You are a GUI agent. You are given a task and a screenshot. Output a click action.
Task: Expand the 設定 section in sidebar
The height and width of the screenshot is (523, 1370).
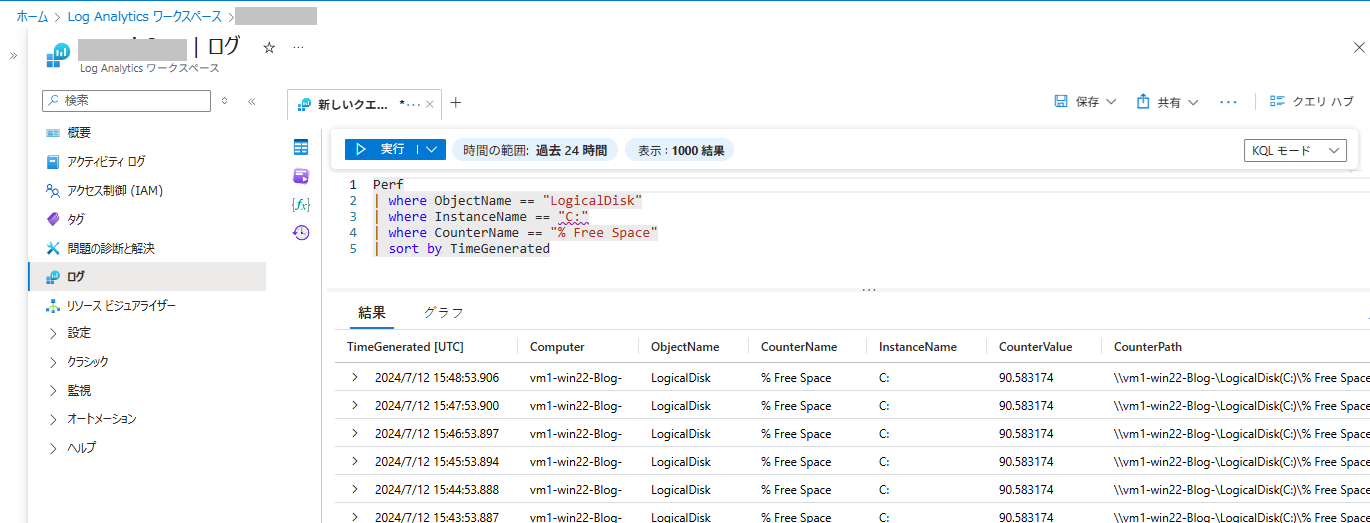pos(53,333)
